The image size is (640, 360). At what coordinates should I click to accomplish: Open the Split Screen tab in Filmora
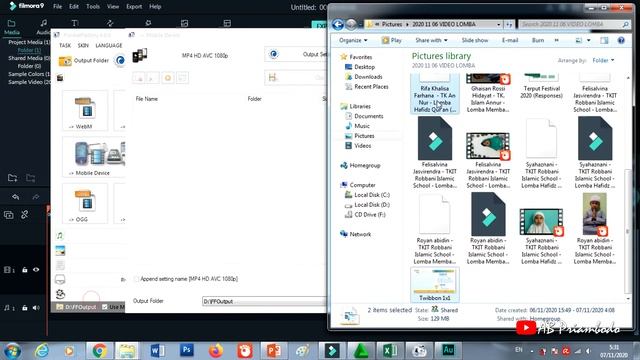(227, 23)
